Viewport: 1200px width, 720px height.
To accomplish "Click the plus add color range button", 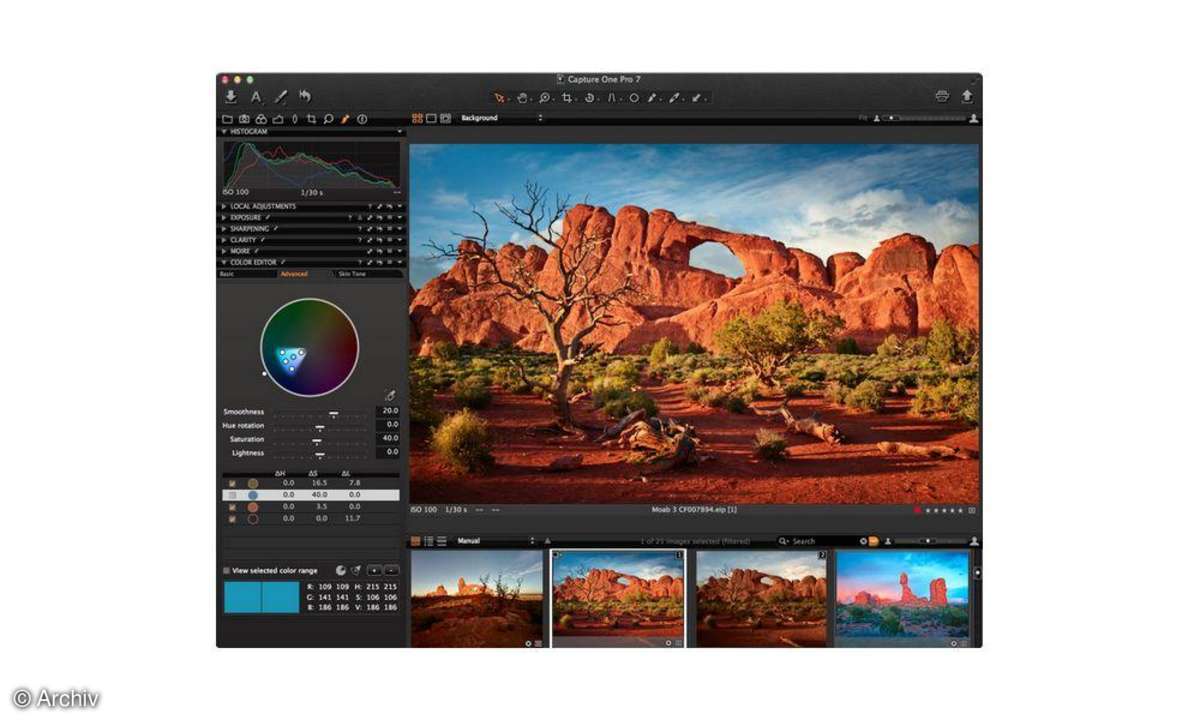I will 374,570.
